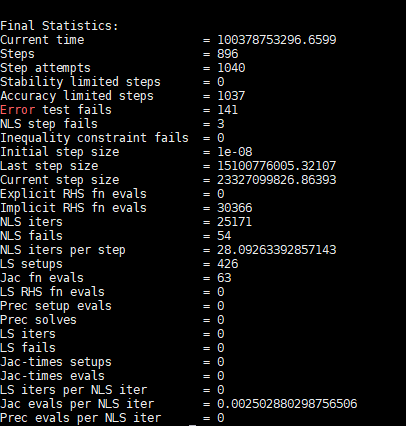This screenshot has height=426, width=406.
Task: Click the Current step size value 23327099826.86393
Action: pos(277,180)
